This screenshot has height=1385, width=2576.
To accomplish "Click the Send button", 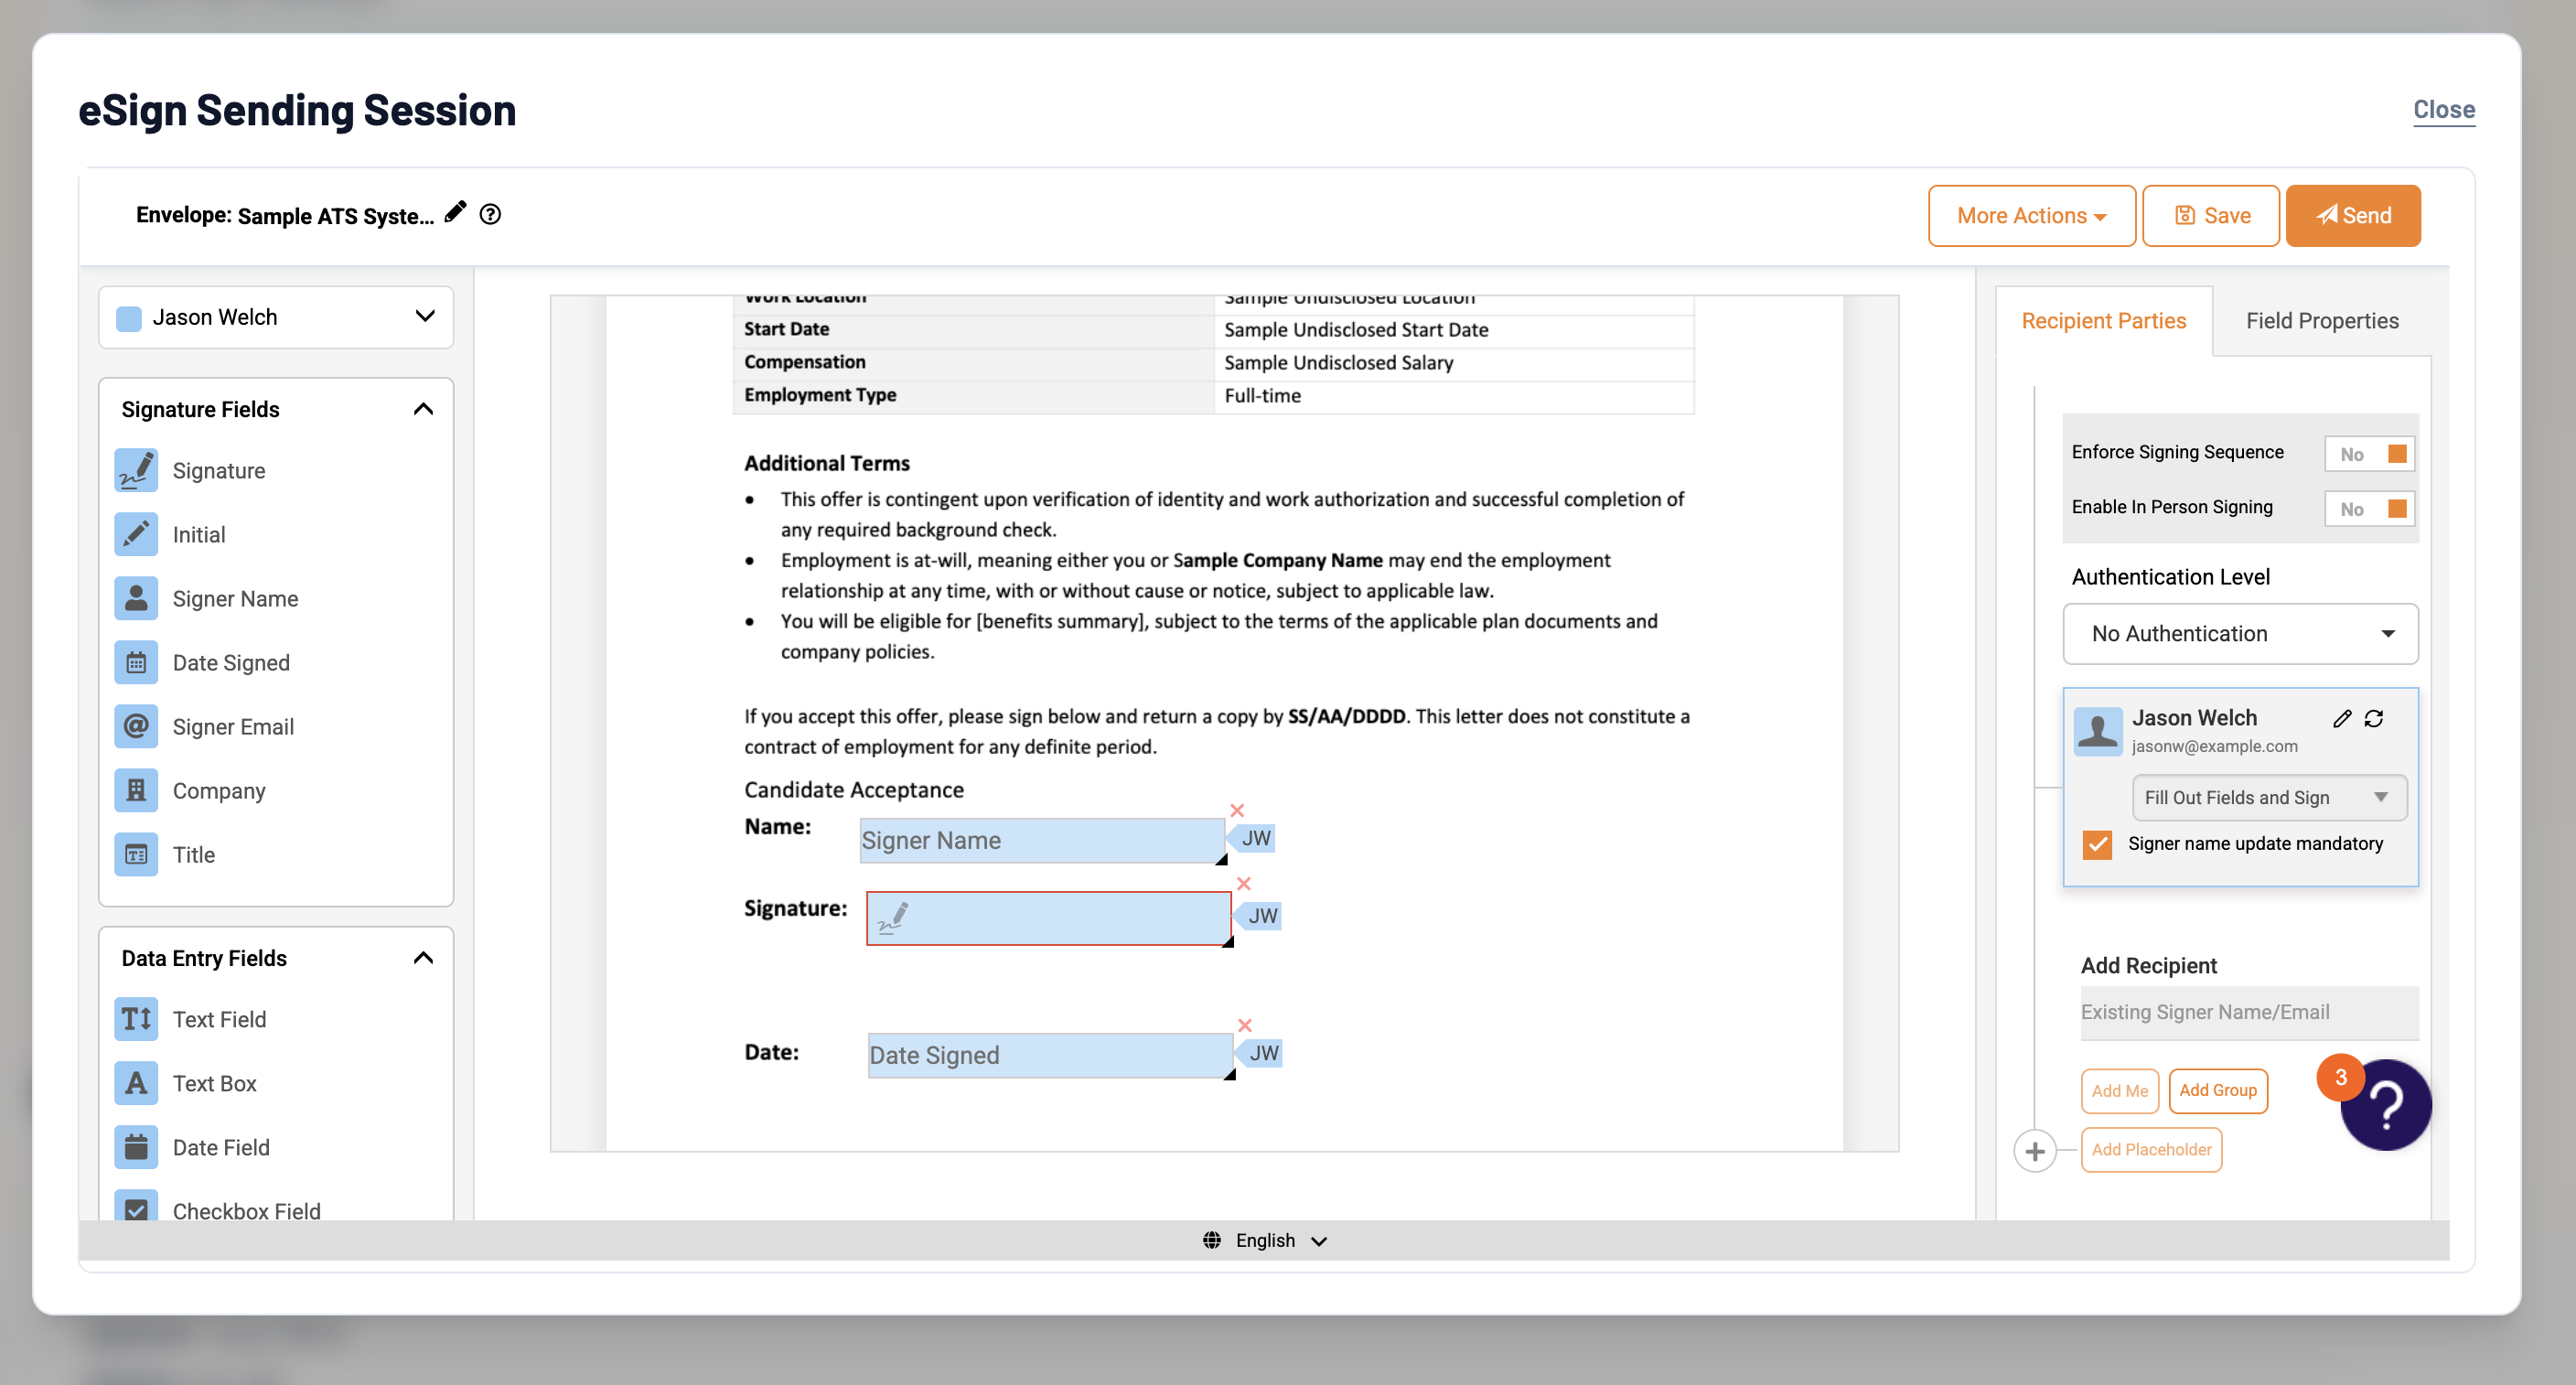I will pyautogui.click(x=2352, y=215).
